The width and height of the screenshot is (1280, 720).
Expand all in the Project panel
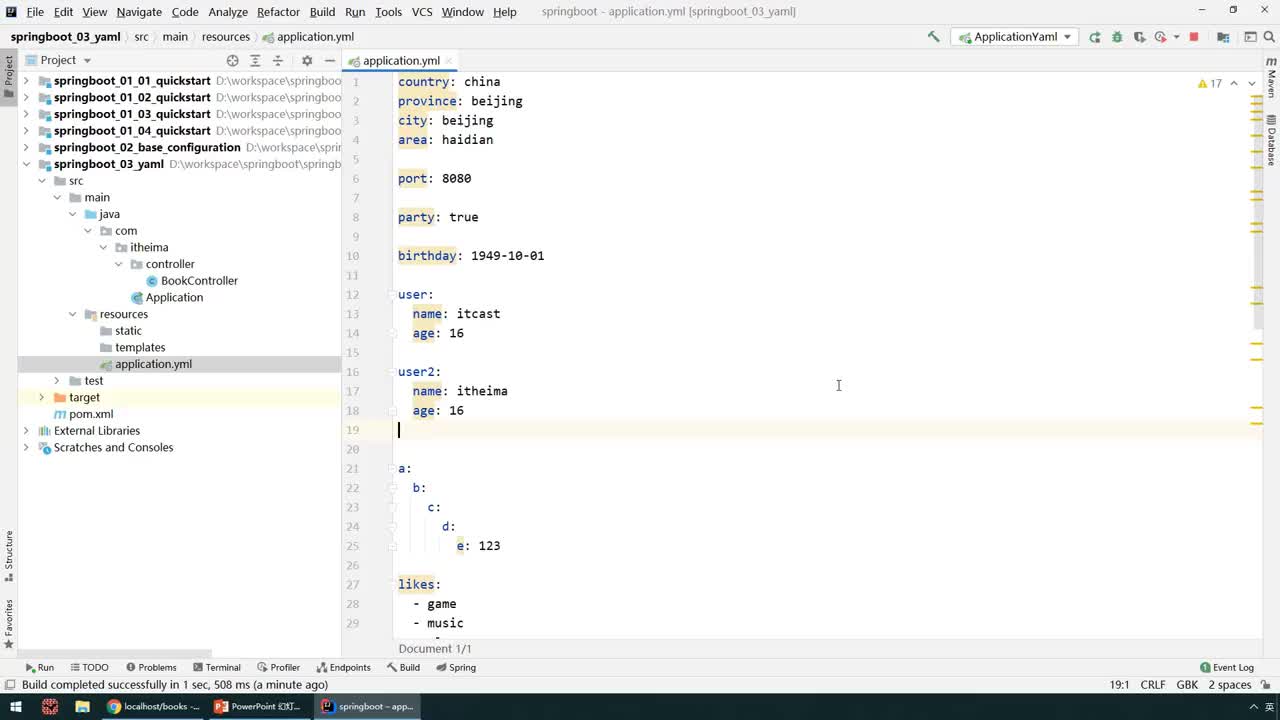click(x=255, y=60)
